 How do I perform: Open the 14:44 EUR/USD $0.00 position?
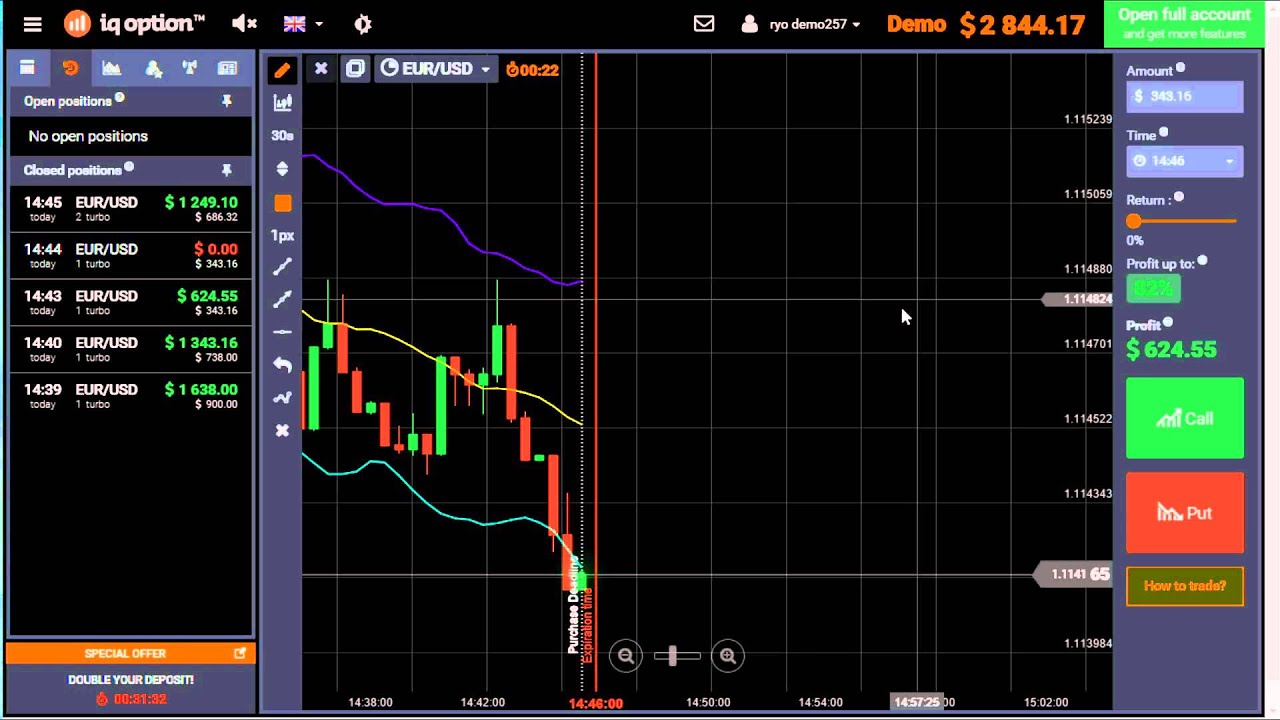pos(130,256)
